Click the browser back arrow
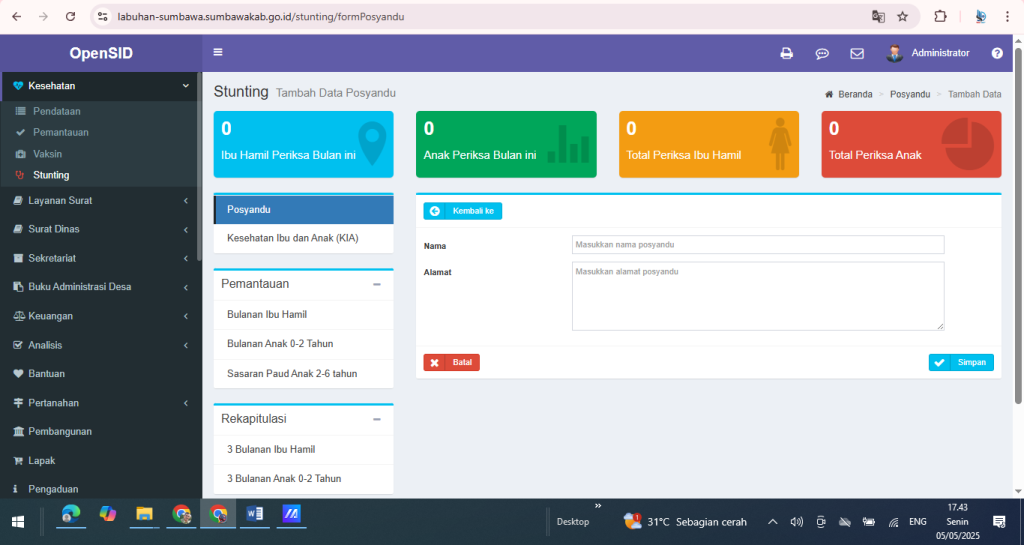 (x=17, y=16)
